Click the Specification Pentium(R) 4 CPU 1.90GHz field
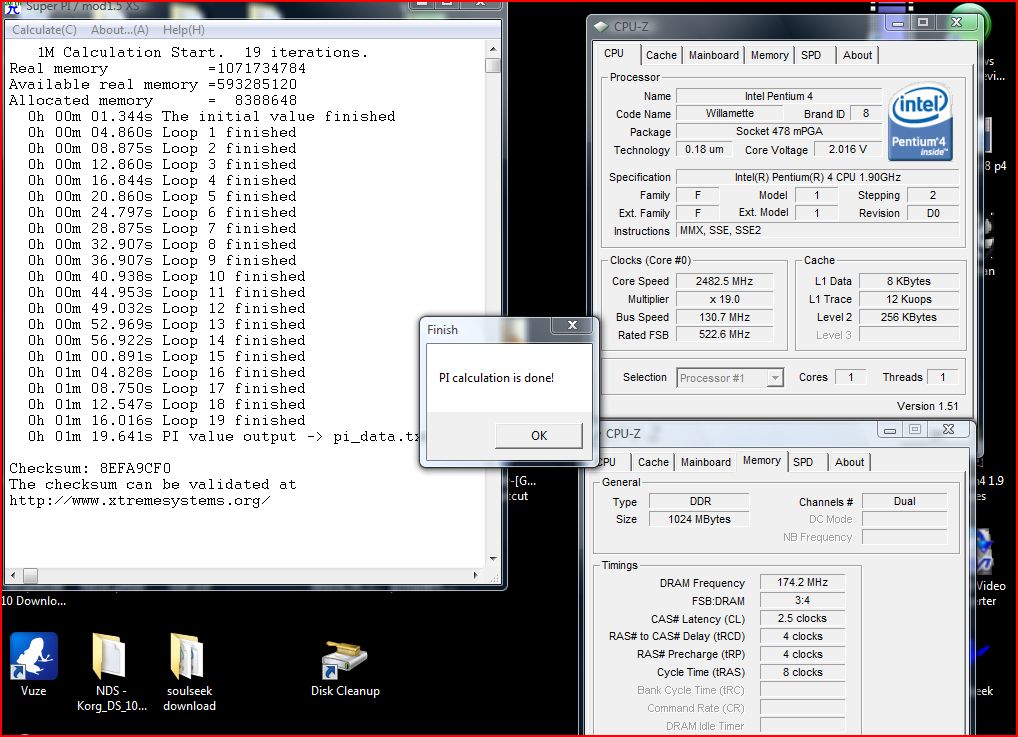Screen dimensions: 1018x737 coord(817,177)
